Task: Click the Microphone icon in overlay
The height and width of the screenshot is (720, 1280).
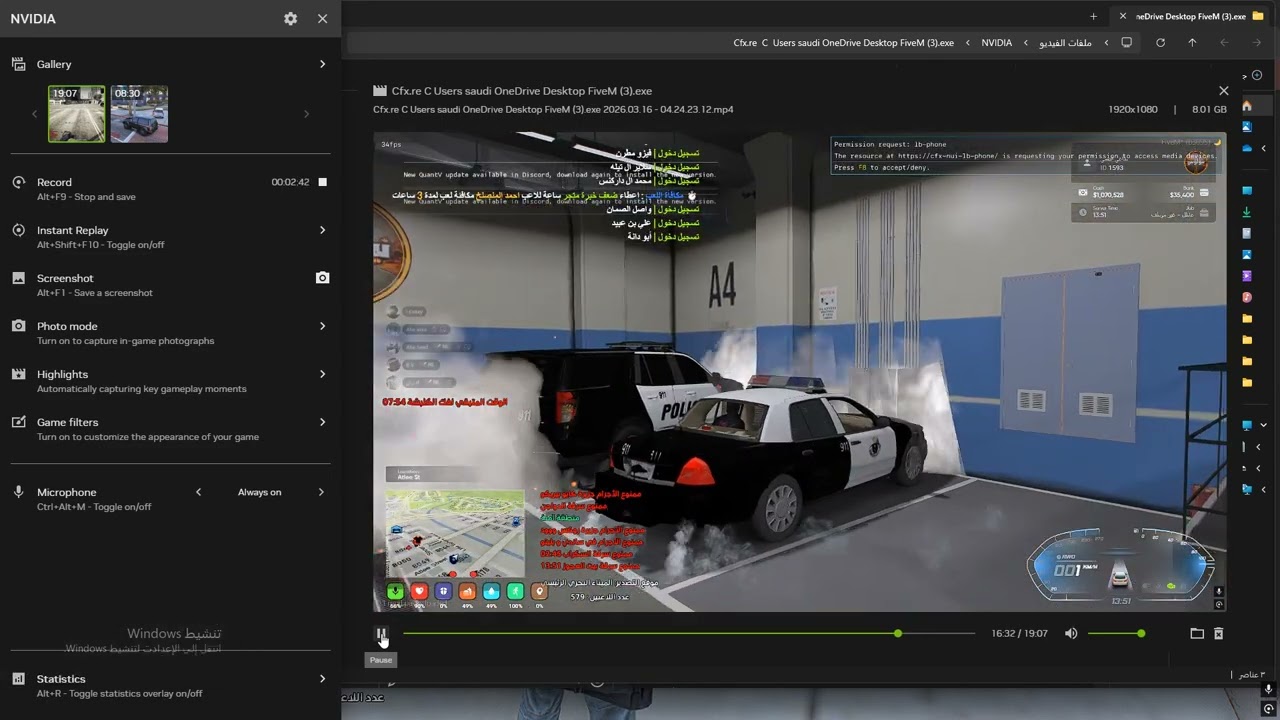Action: [18, 492]
